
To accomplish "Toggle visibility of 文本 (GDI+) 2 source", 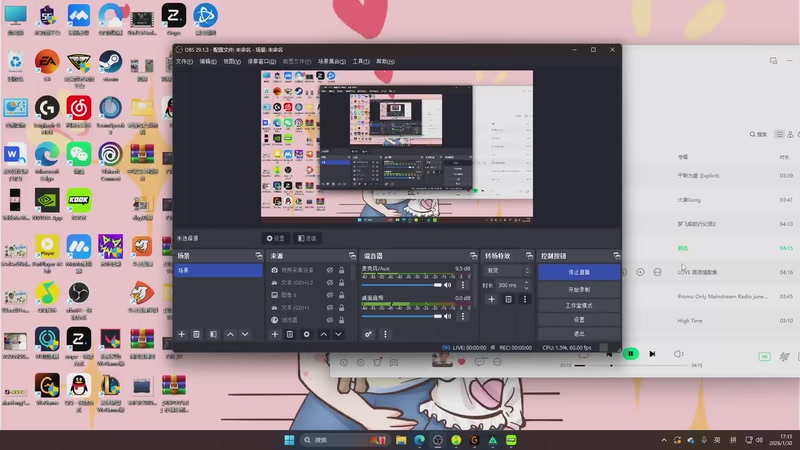I will coord(330,283).
